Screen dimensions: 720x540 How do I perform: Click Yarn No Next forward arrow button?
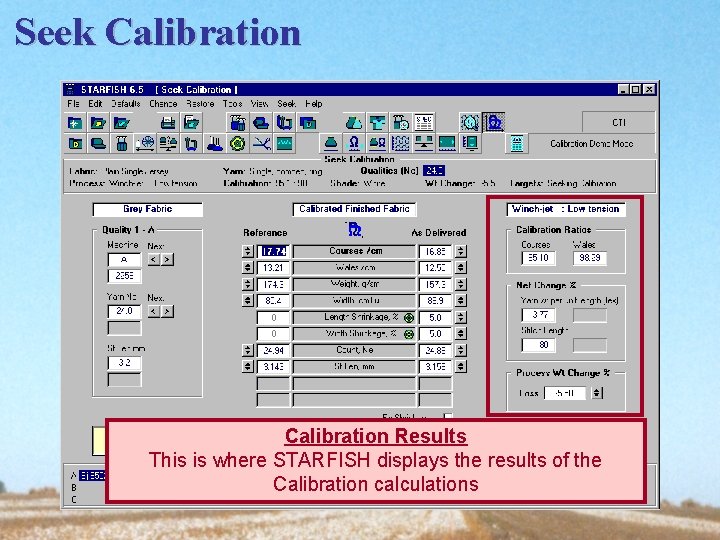(168, 312)
